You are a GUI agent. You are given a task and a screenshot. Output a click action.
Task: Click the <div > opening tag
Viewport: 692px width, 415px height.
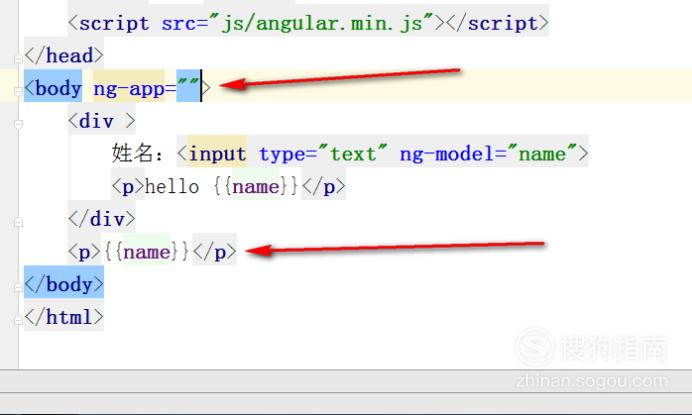102,121
